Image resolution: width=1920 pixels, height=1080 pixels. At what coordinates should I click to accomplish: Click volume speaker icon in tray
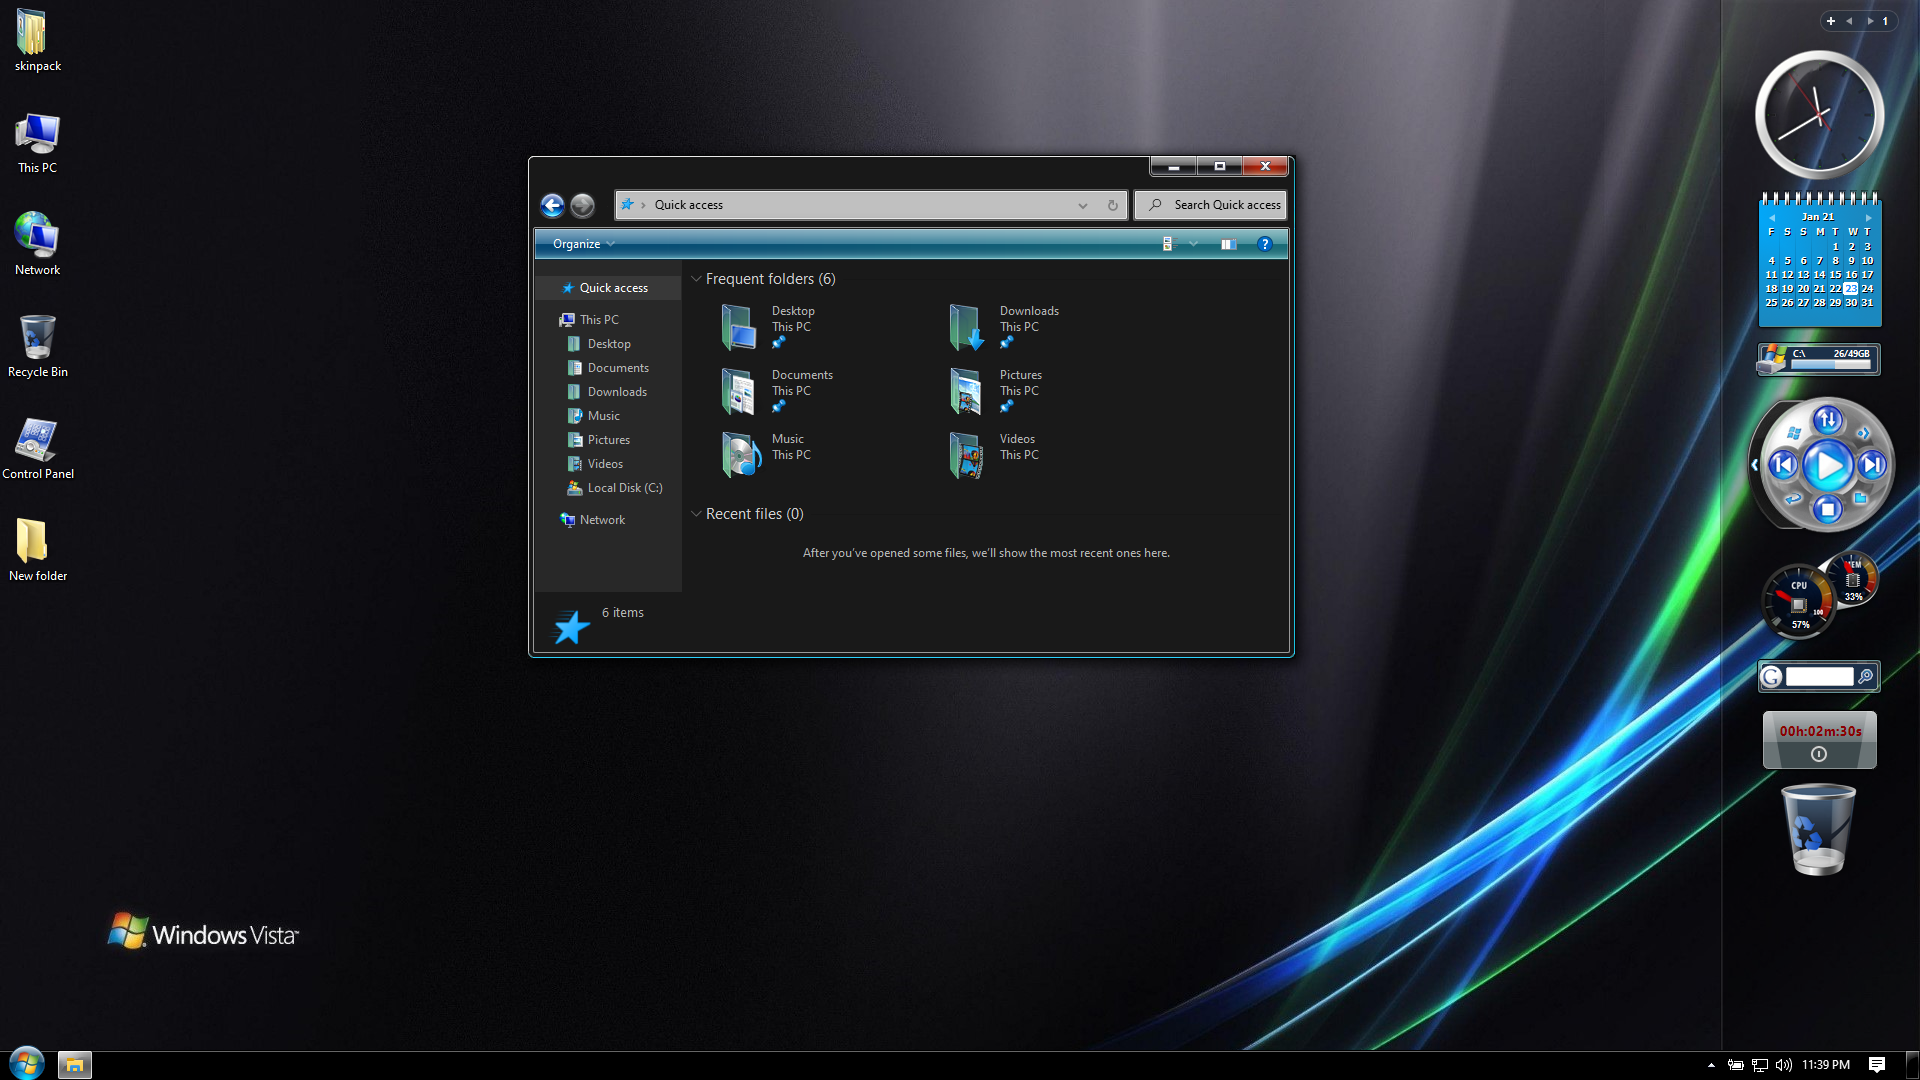pos(1784,1065)
